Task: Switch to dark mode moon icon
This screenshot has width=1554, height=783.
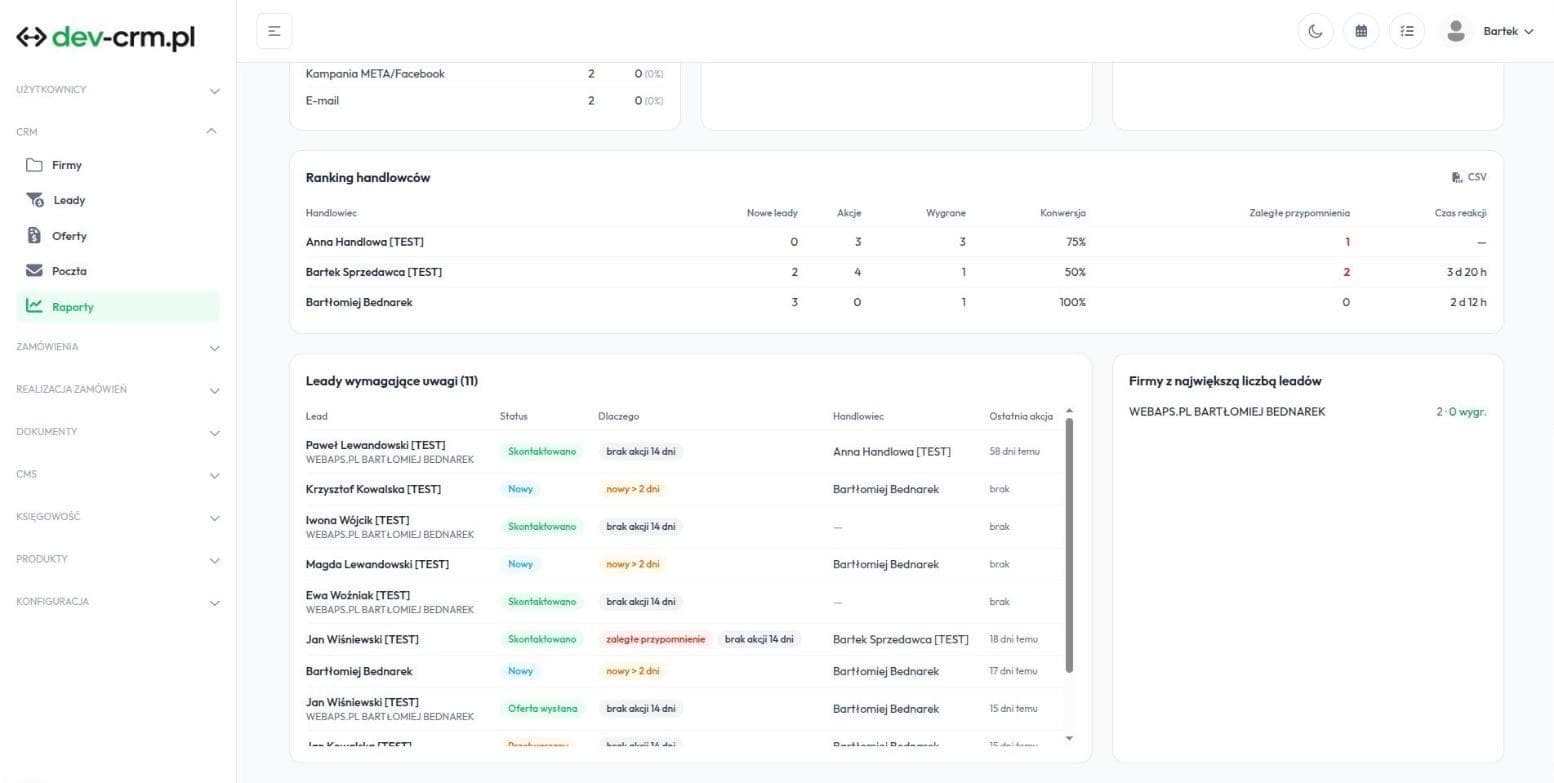Action: (x=1315, y=31)
